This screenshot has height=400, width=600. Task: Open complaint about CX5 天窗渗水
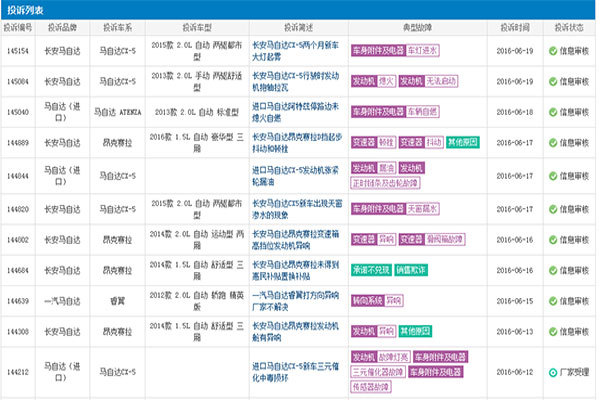coord(297,209)
